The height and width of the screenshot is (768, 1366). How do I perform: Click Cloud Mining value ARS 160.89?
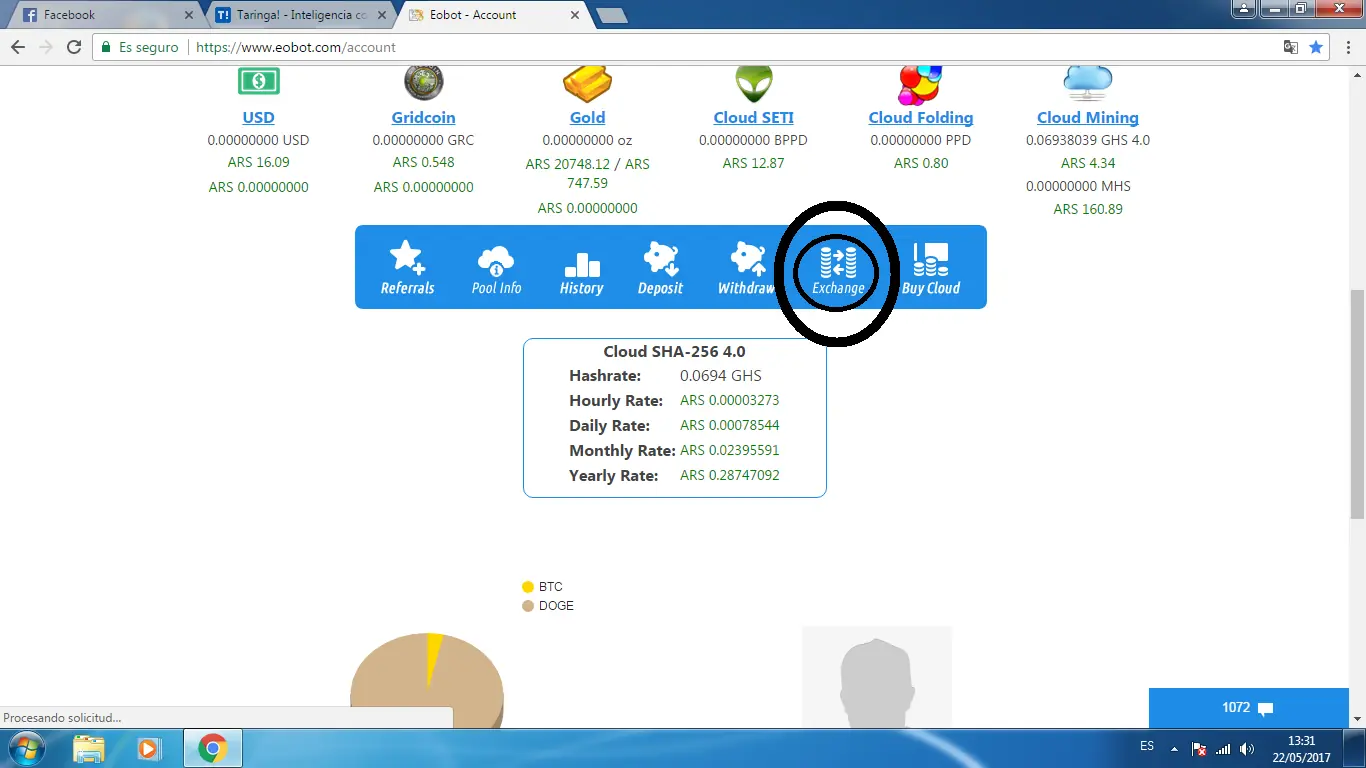coord(1088,209)
